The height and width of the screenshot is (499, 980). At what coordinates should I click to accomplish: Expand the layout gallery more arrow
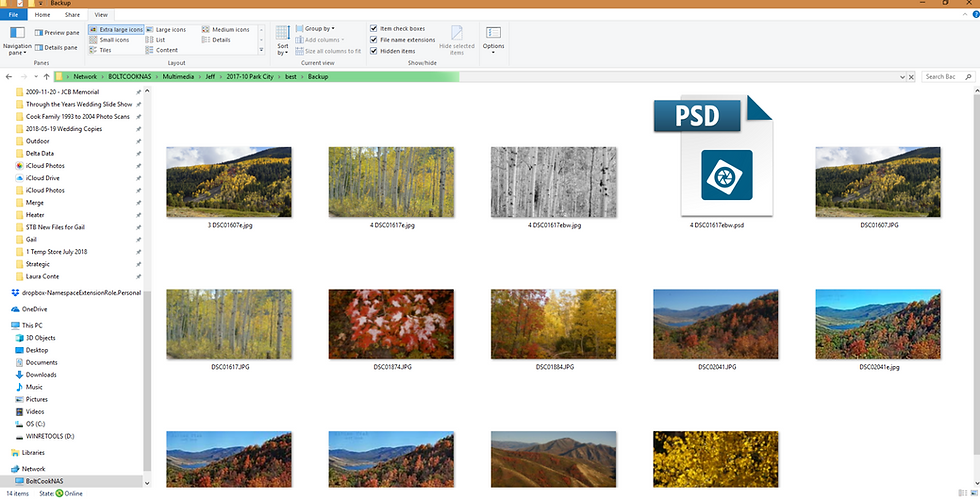click(261, 50)
